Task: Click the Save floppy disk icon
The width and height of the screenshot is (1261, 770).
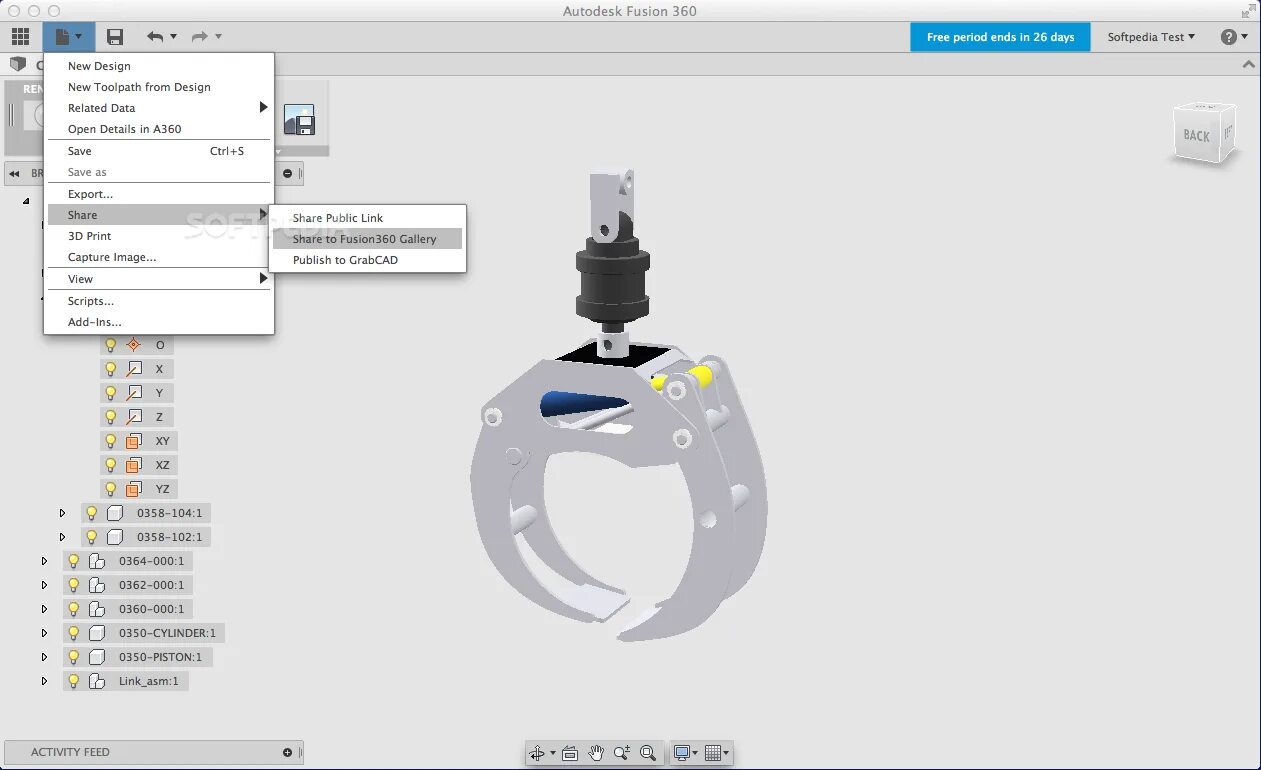Action: (115, 37)
